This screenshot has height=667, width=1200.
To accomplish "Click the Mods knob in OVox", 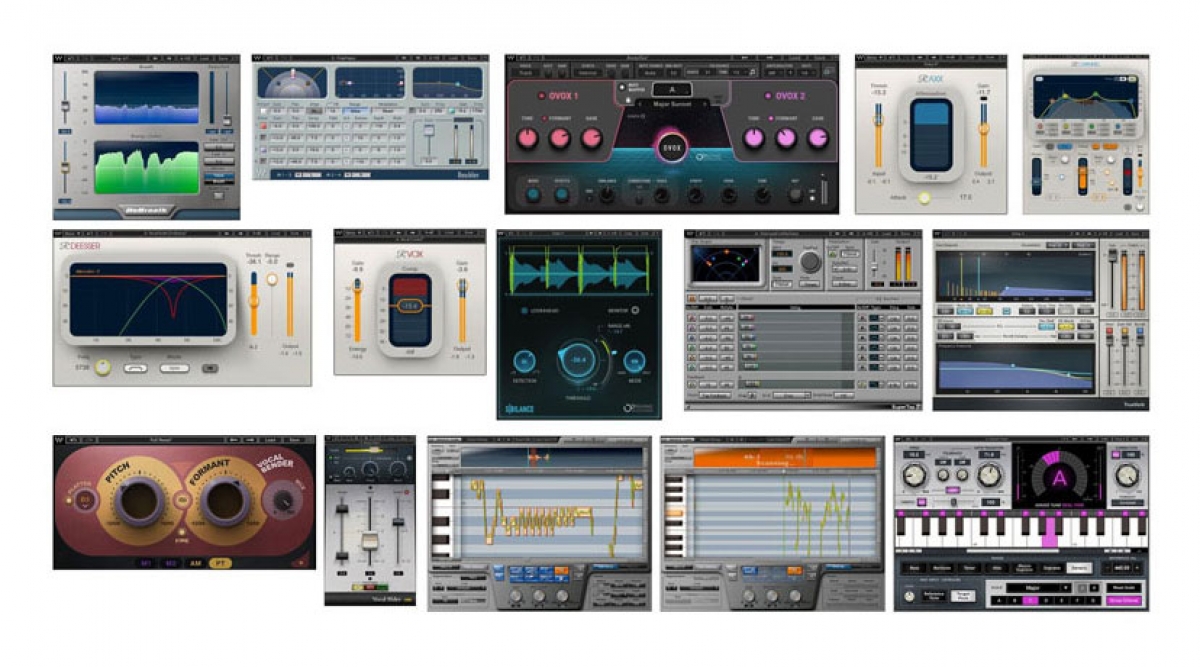I will coord(534,195).
